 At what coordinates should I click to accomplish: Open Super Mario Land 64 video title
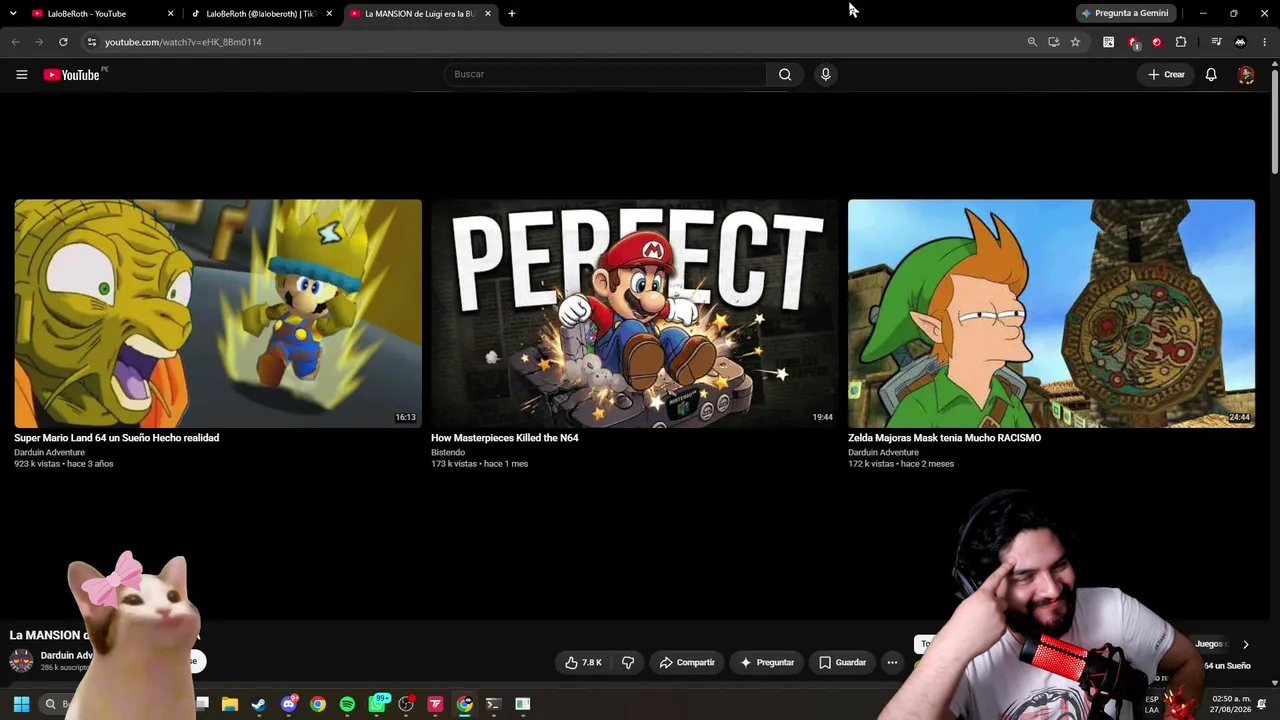(116, 438)
